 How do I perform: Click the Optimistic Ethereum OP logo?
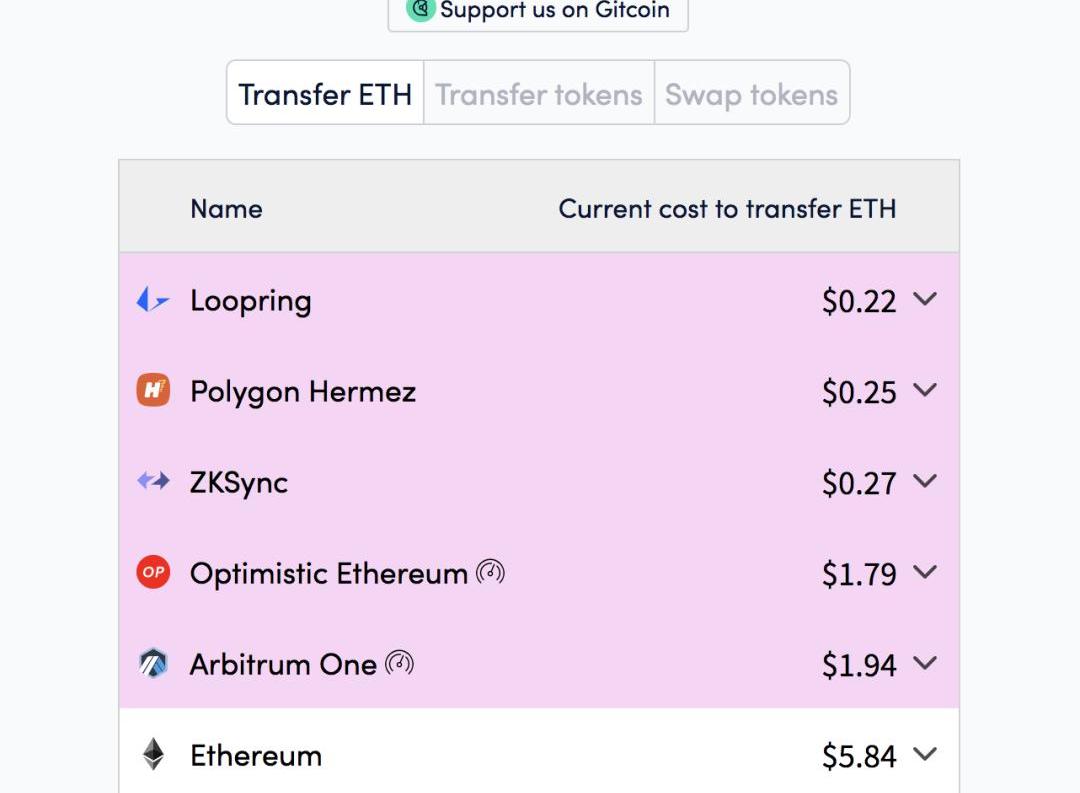(x=153, y=573)
